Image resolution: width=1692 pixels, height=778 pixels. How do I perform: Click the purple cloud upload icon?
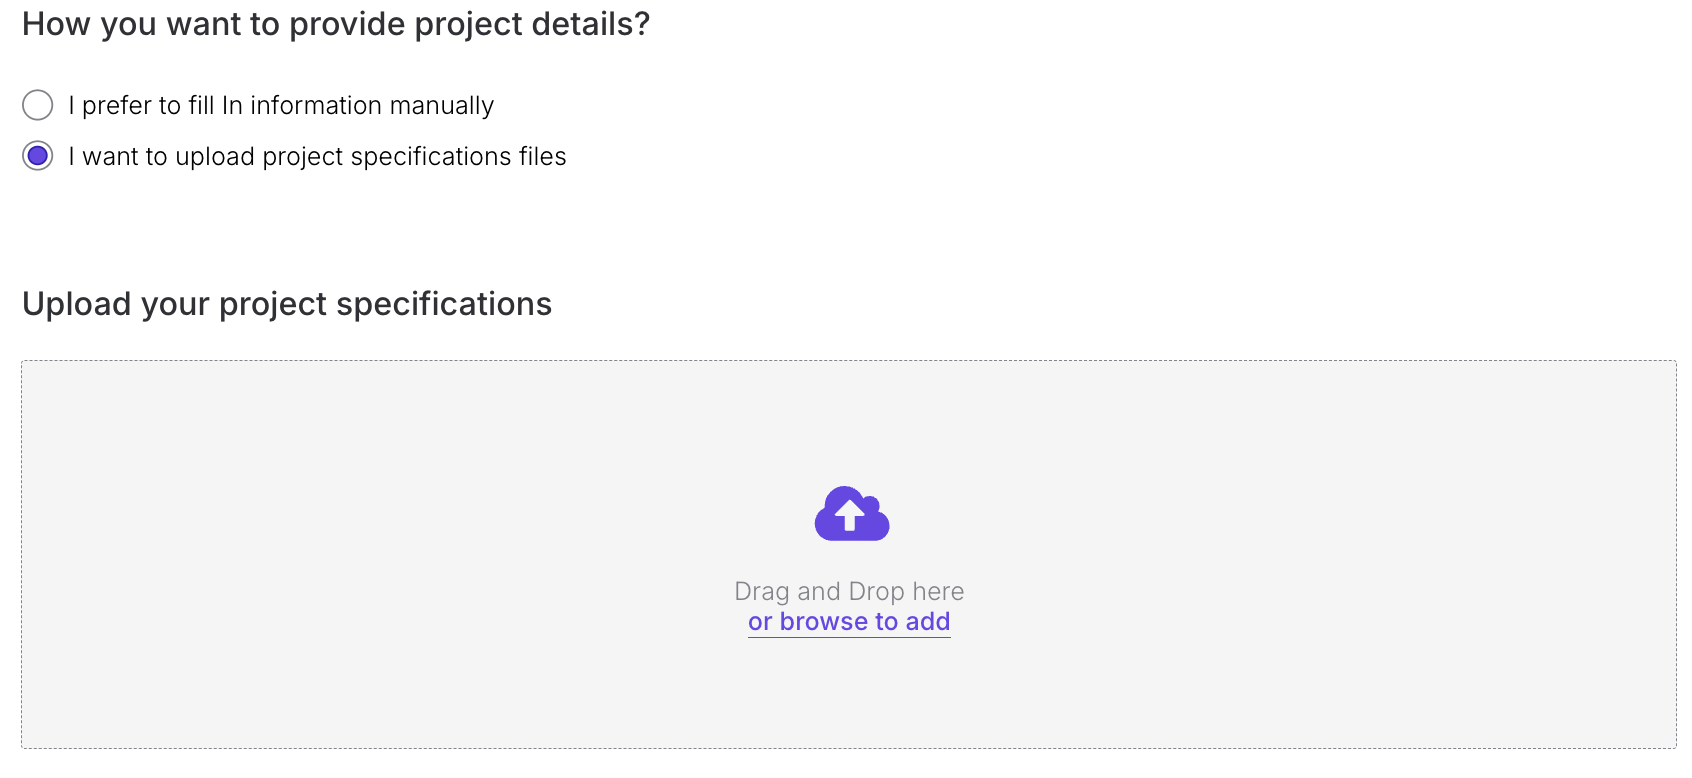tap(851, 514)
